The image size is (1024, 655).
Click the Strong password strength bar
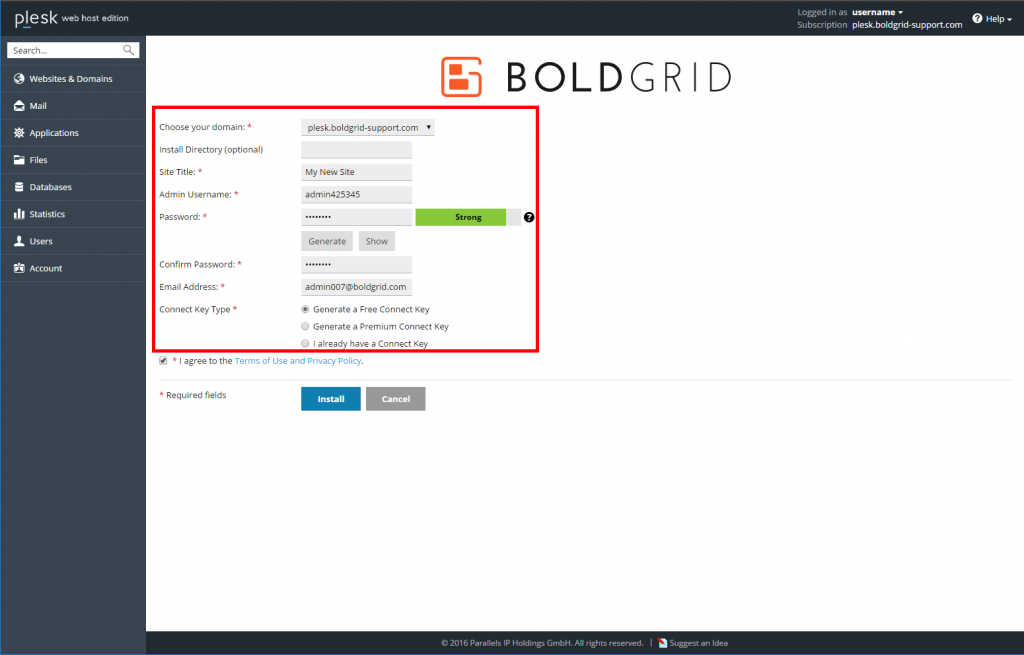coord(468,217)
